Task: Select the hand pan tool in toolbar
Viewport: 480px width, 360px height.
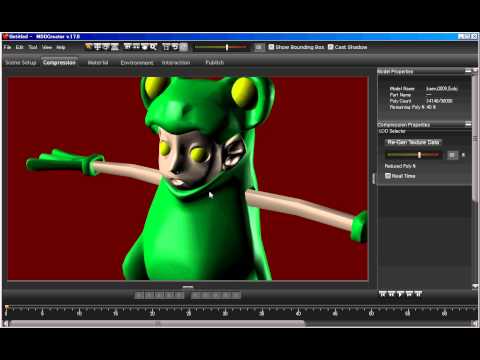Action: coord(145,47)
